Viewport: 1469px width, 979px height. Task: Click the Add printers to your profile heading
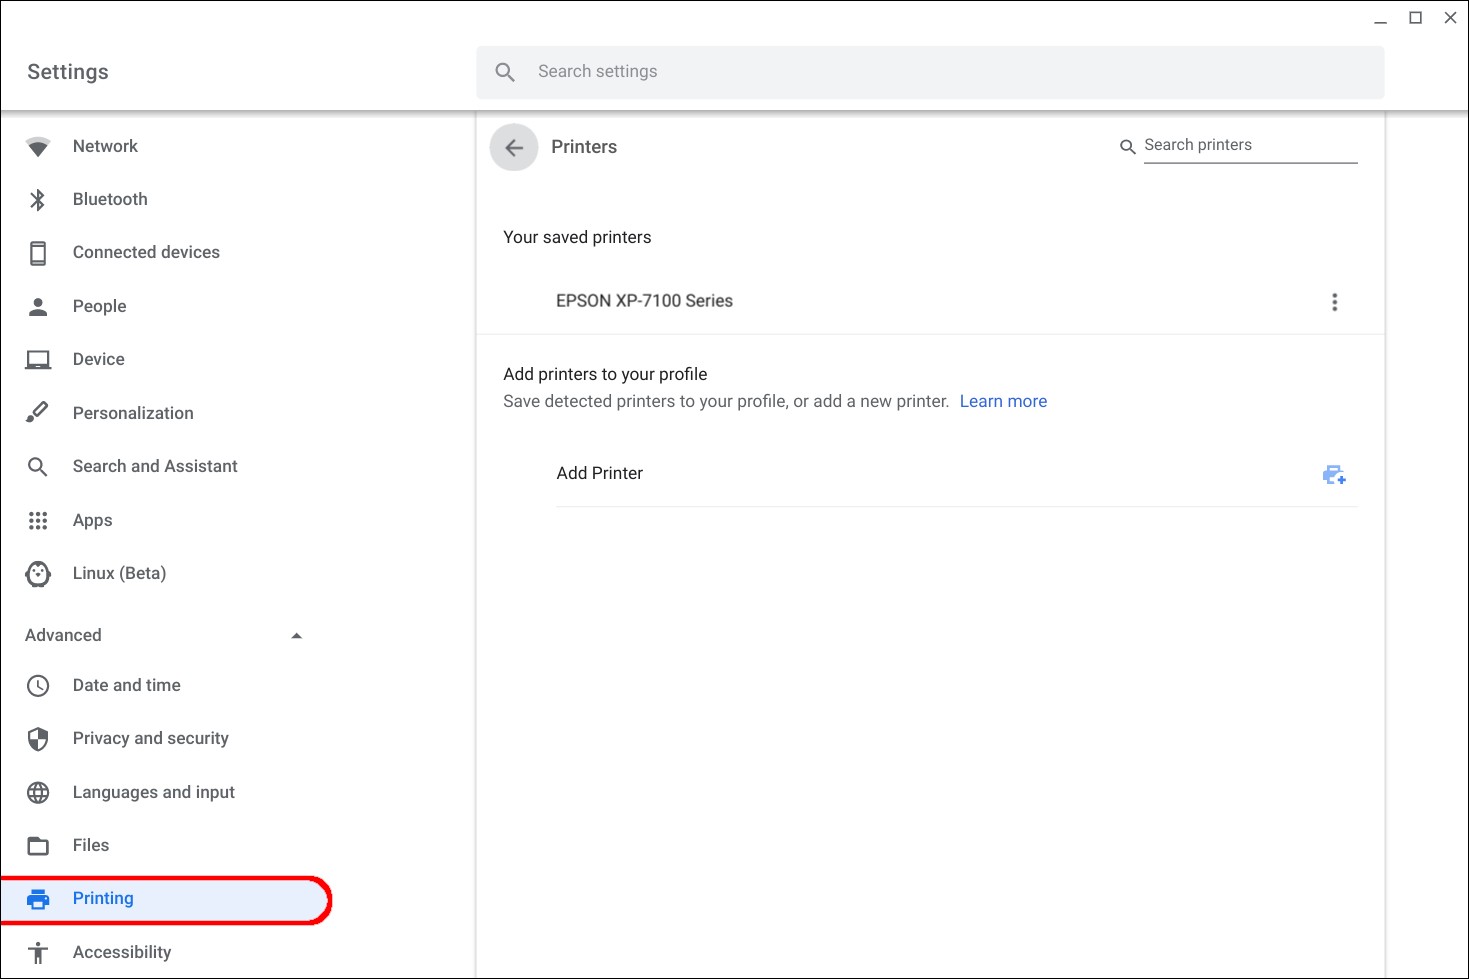pos(605,374)
